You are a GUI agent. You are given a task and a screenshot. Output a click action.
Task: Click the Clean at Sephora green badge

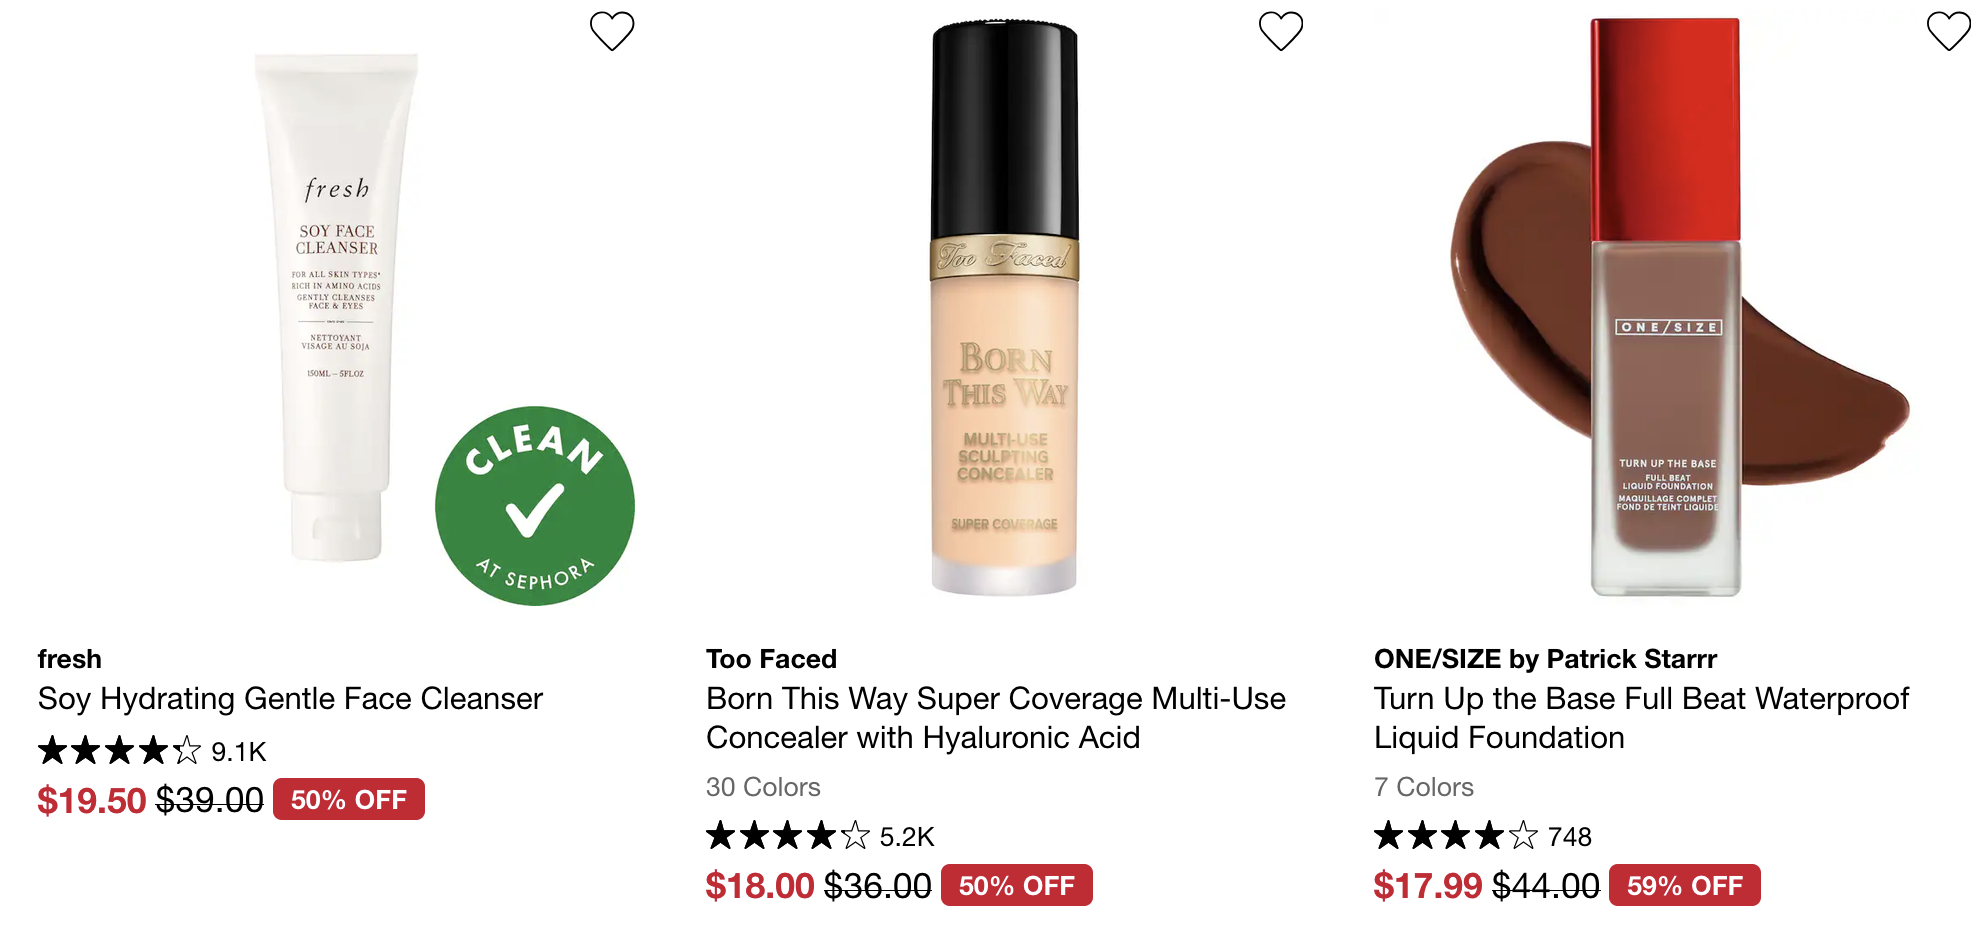535,505
